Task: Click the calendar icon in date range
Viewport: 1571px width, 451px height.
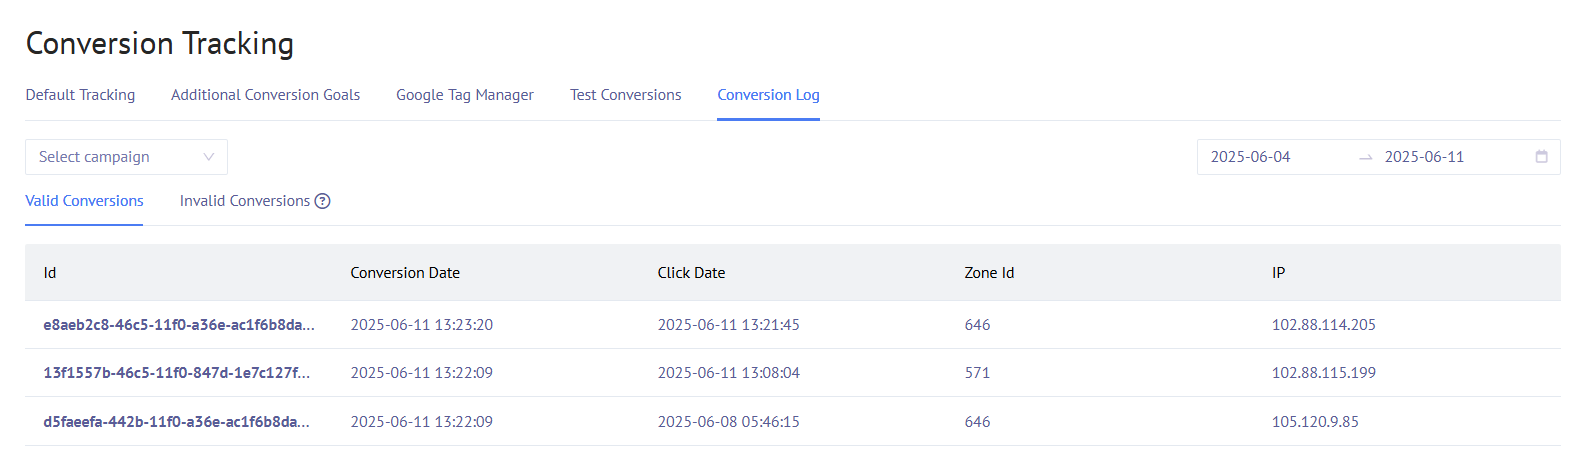Action: 1541,157
